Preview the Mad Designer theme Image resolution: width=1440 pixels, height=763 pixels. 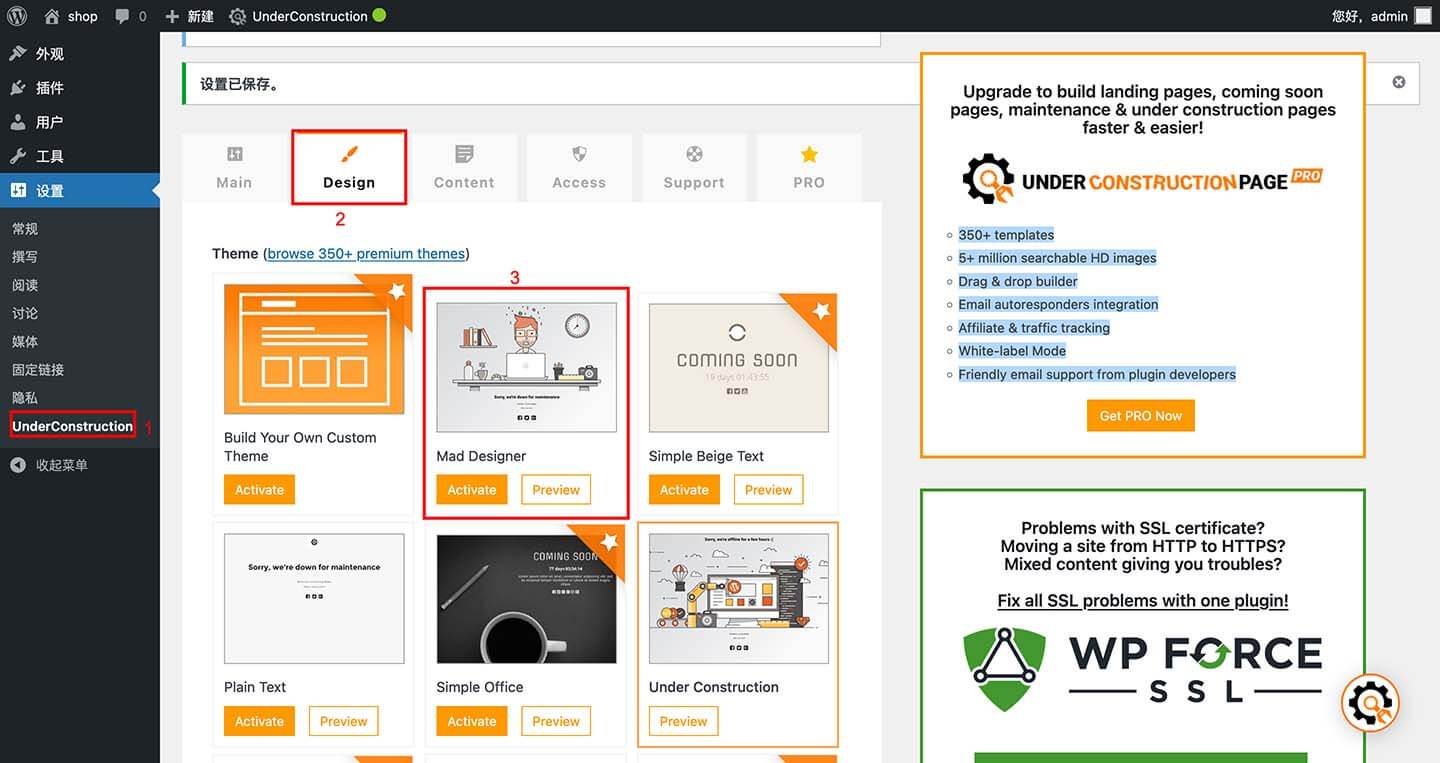coord(556,490)
